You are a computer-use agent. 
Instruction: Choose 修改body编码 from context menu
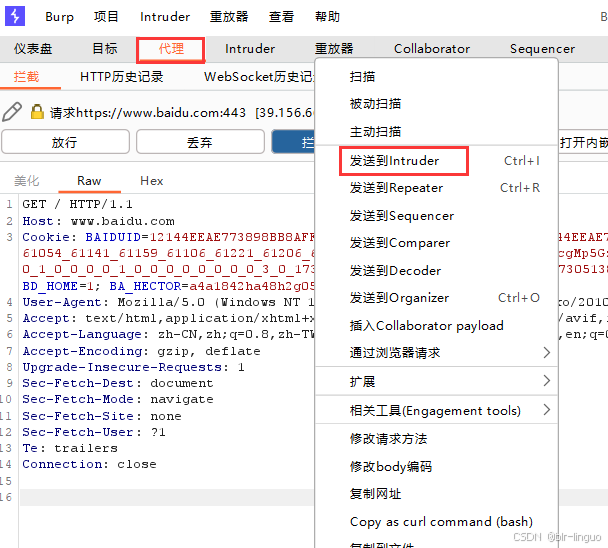[x=436, y=466]
